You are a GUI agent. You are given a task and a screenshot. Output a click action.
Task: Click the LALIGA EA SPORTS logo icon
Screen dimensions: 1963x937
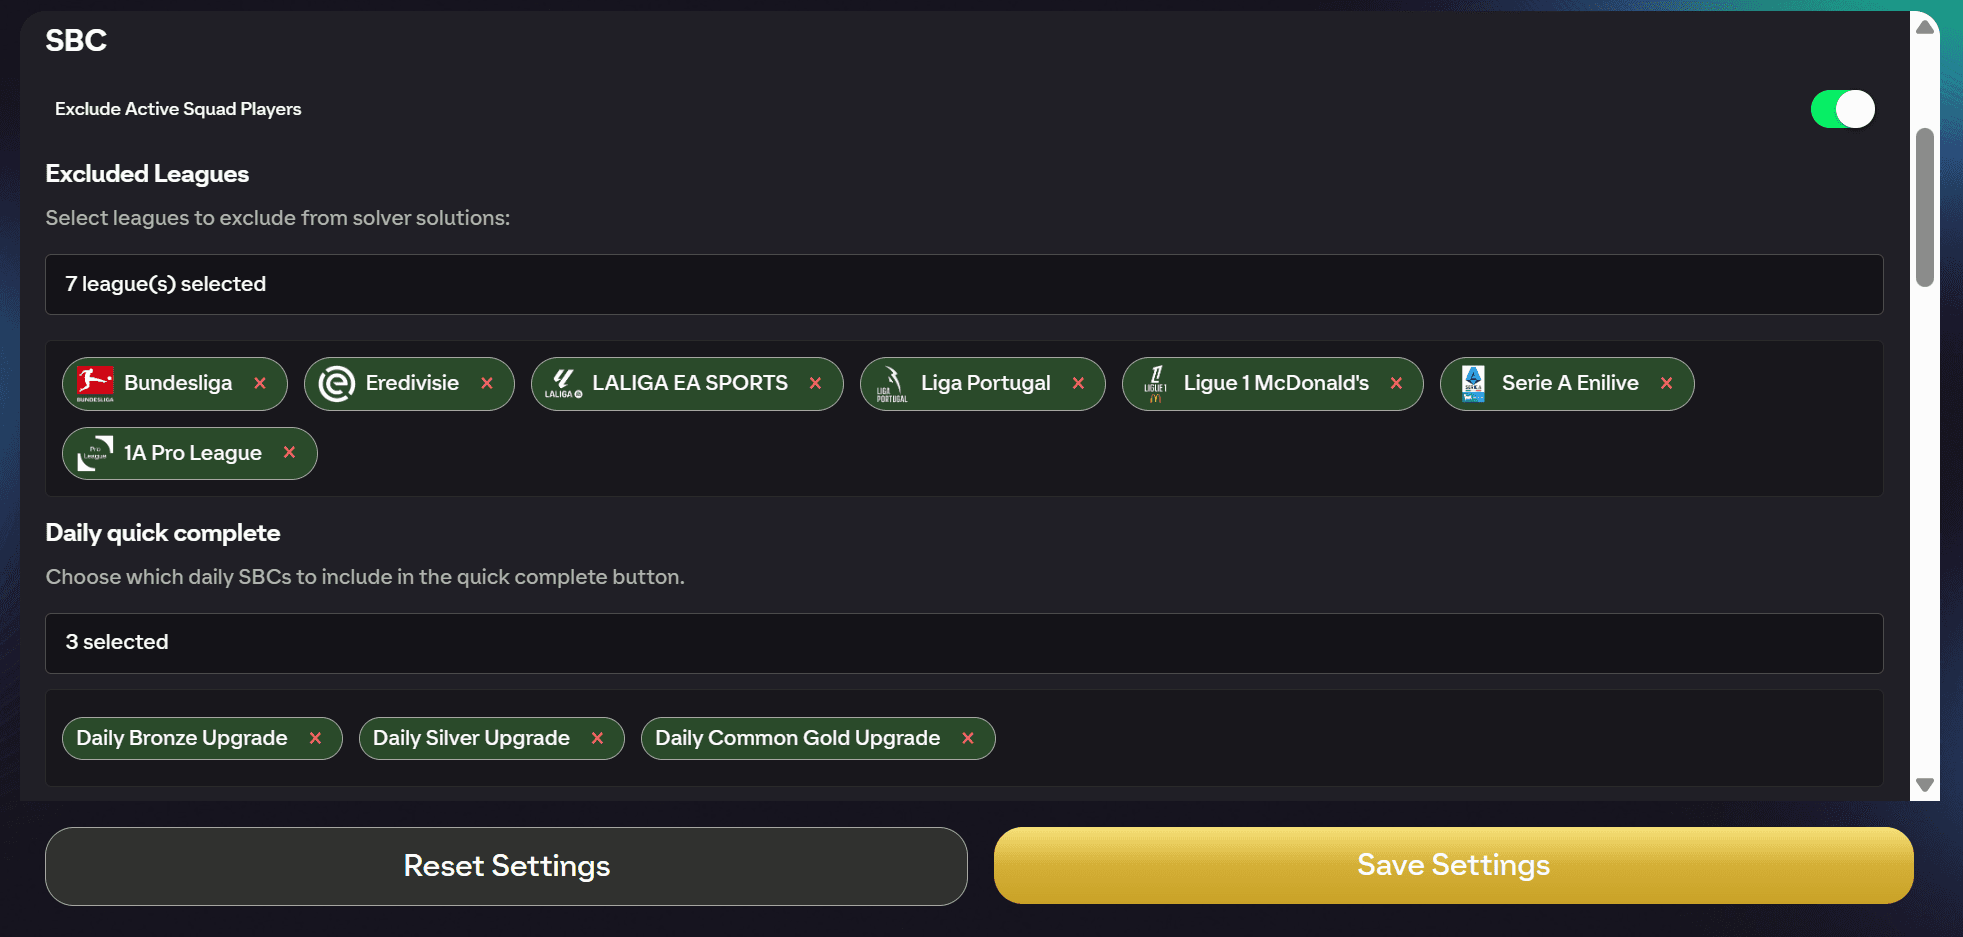coord(563,384)
